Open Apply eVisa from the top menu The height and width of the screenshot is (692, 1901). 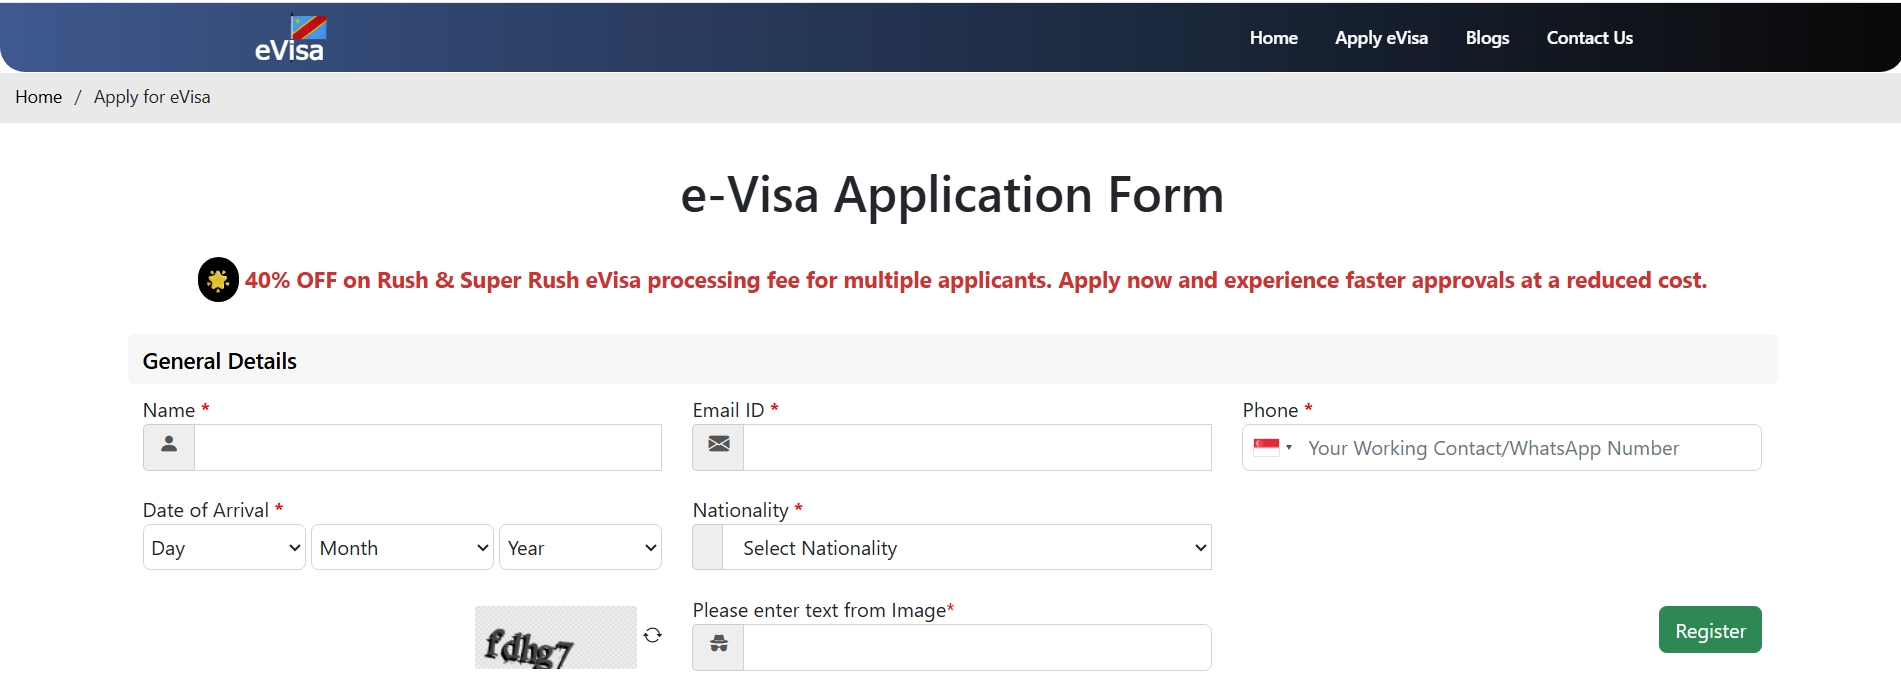pyautogui.click(x=1381, y=38)
